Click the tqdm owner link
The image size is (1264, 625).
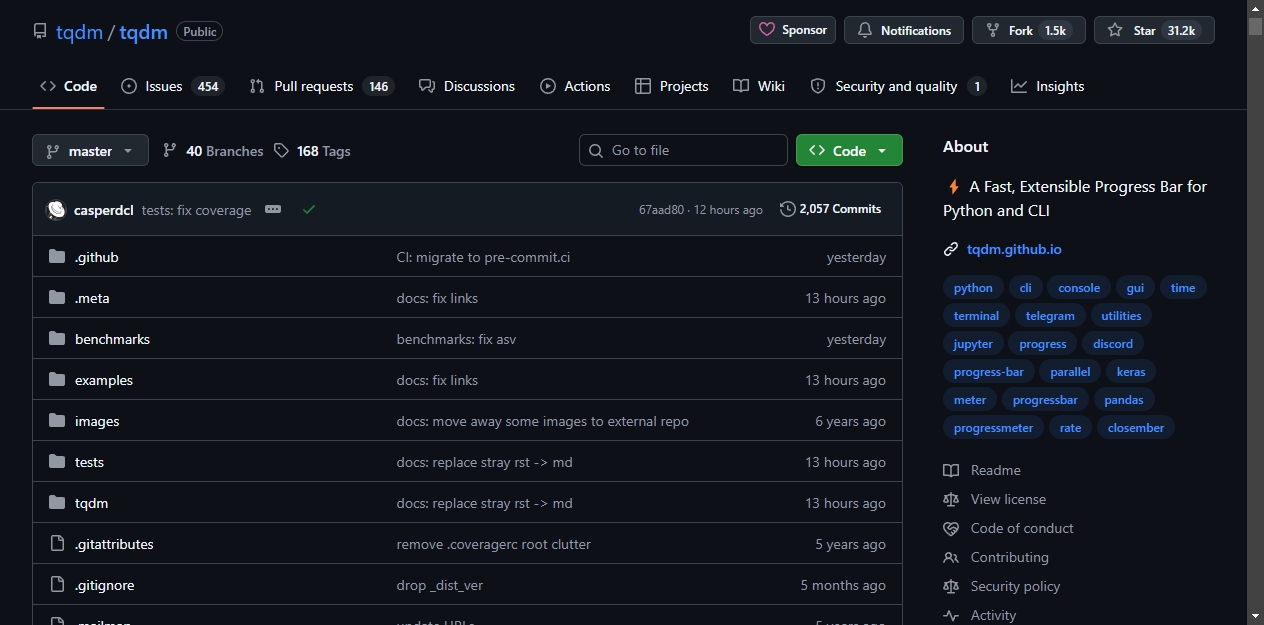(79, 32)
